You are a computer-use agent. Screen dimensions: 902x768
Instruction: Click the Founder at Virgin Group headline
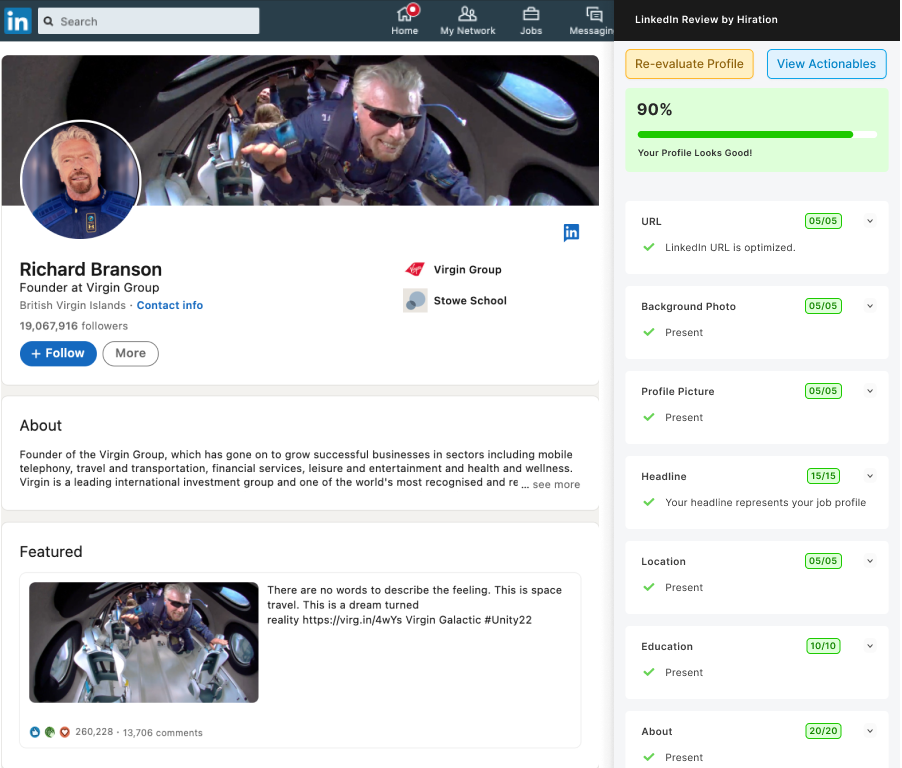[89, 288]
